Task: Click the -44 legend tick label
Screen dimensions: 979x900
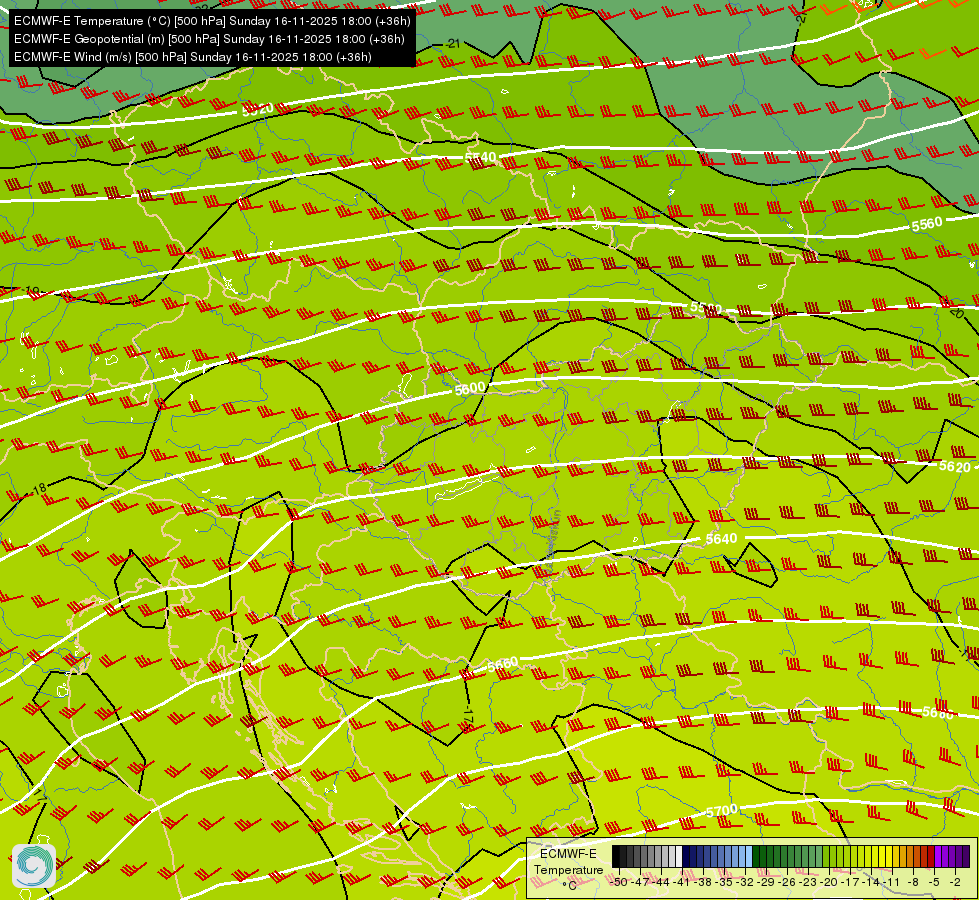Action: (x=661, y=882)
